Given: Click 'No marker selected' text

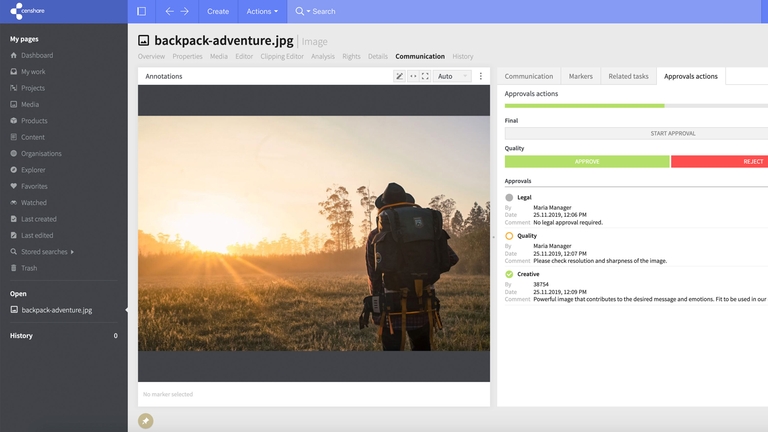Looking at the screenshot, I should [x=168, y=394].
